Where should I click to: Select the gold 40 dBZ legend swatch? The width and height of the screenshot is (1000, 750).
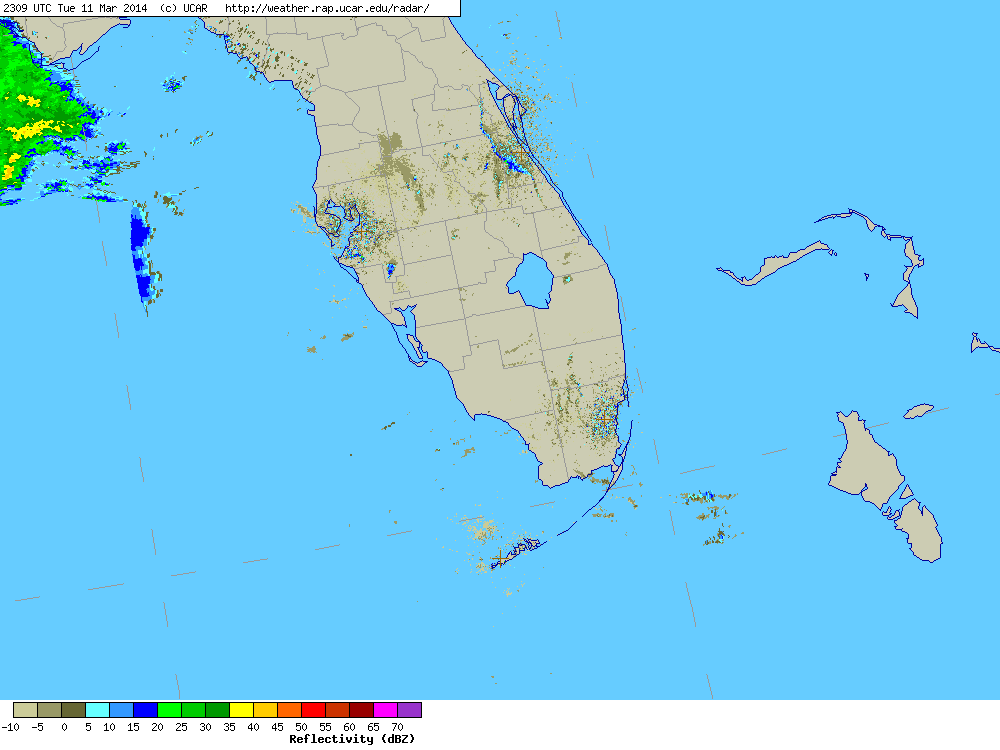pyautogui.click(x=266, y=710)
